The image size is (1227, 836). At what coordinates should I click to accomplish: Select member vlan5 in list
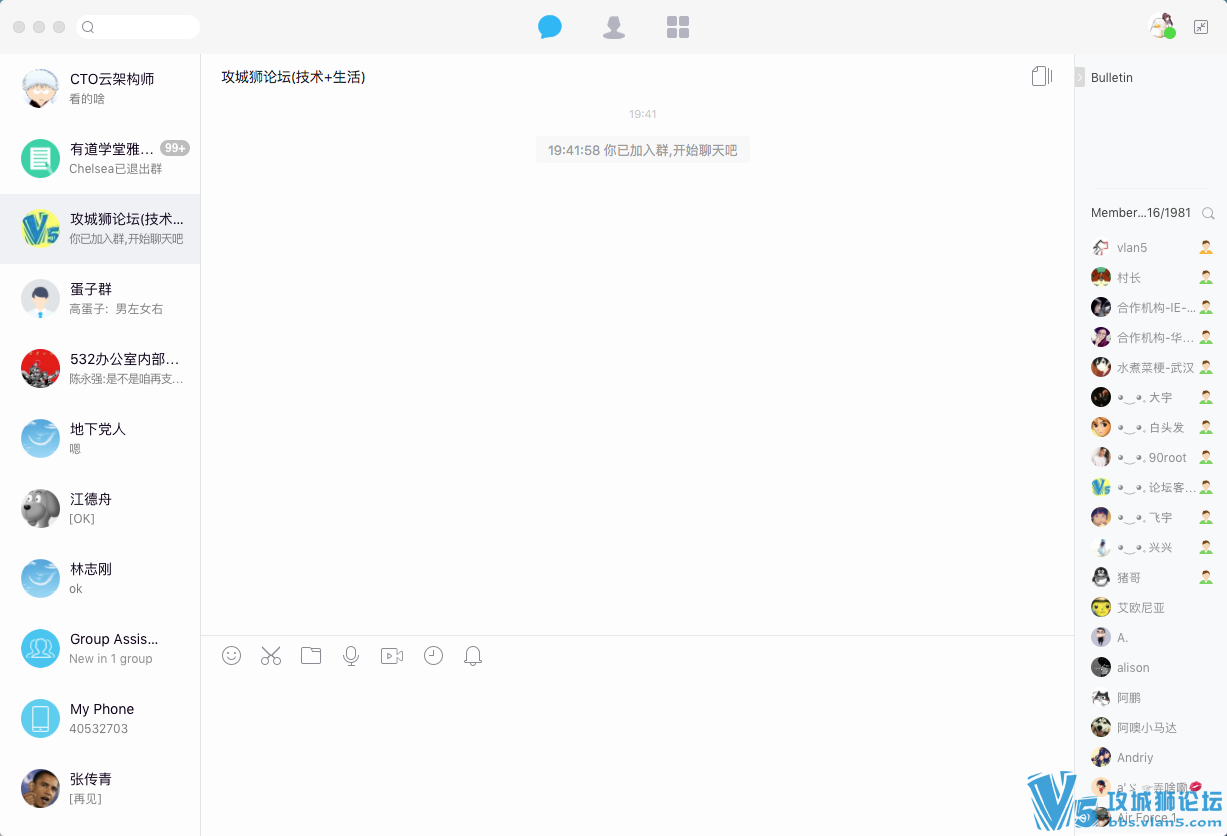(1151, 247)
